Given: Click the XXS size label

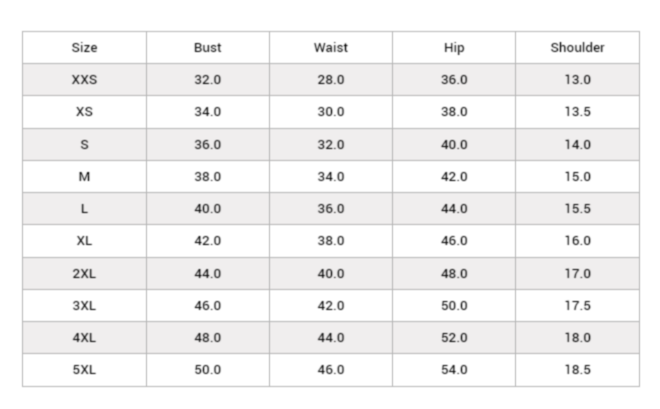Looking at the screenshot, I should coord(84,80).
